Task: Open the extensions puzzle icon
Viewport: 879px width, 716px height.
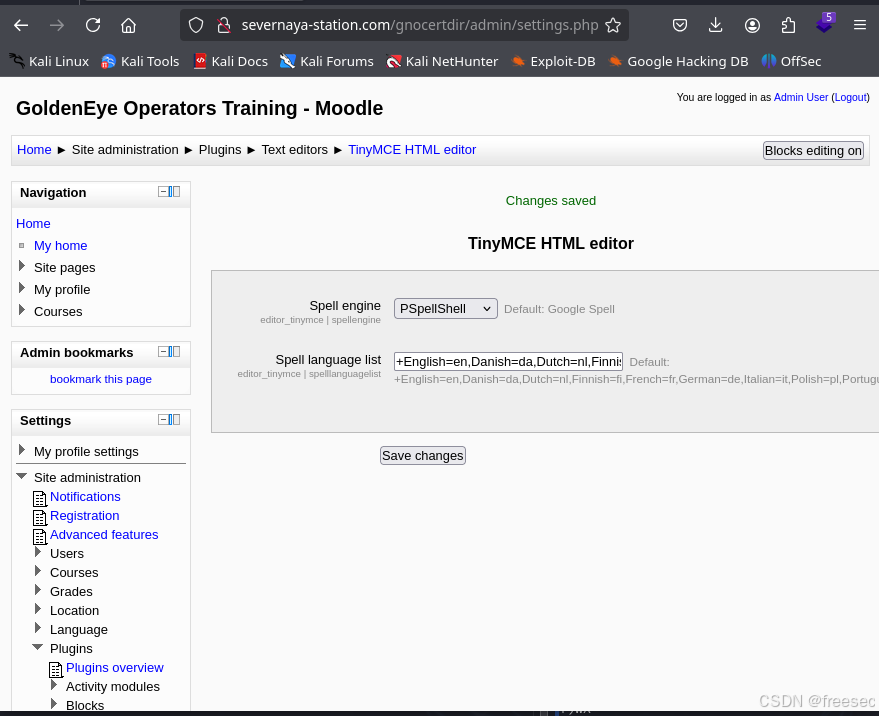Action: click(x=788, y=25)
